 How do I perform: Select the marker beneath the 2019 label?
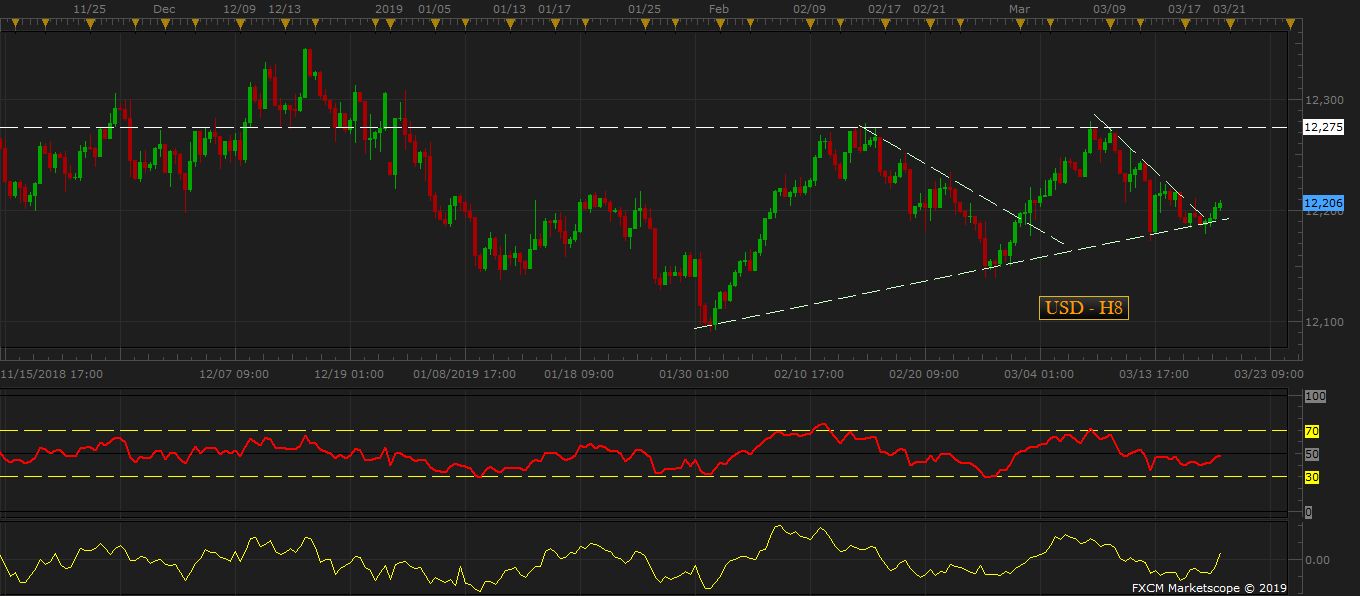click(390, 23)
